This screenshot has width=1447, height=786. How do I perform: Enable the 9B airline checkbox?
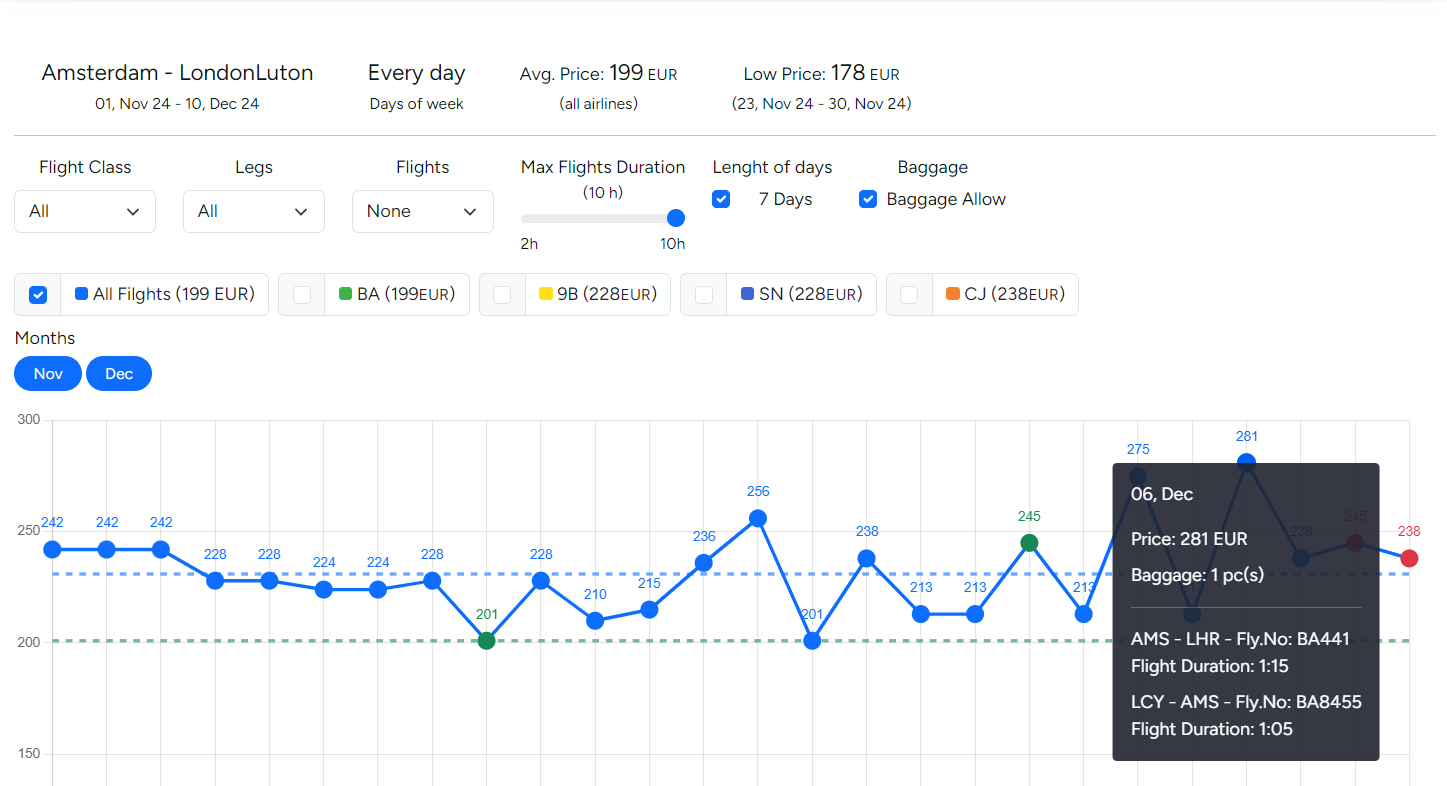503,295
